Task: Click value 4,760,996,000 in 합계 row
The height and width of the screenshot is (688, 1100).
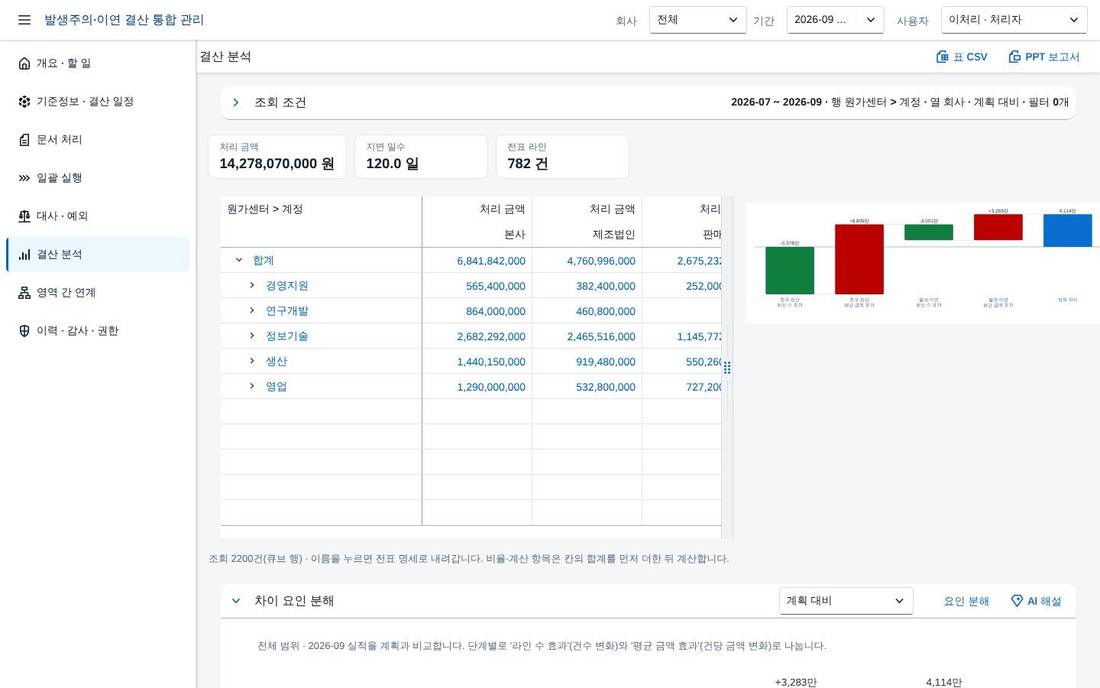Action: [x=601, y=261]
